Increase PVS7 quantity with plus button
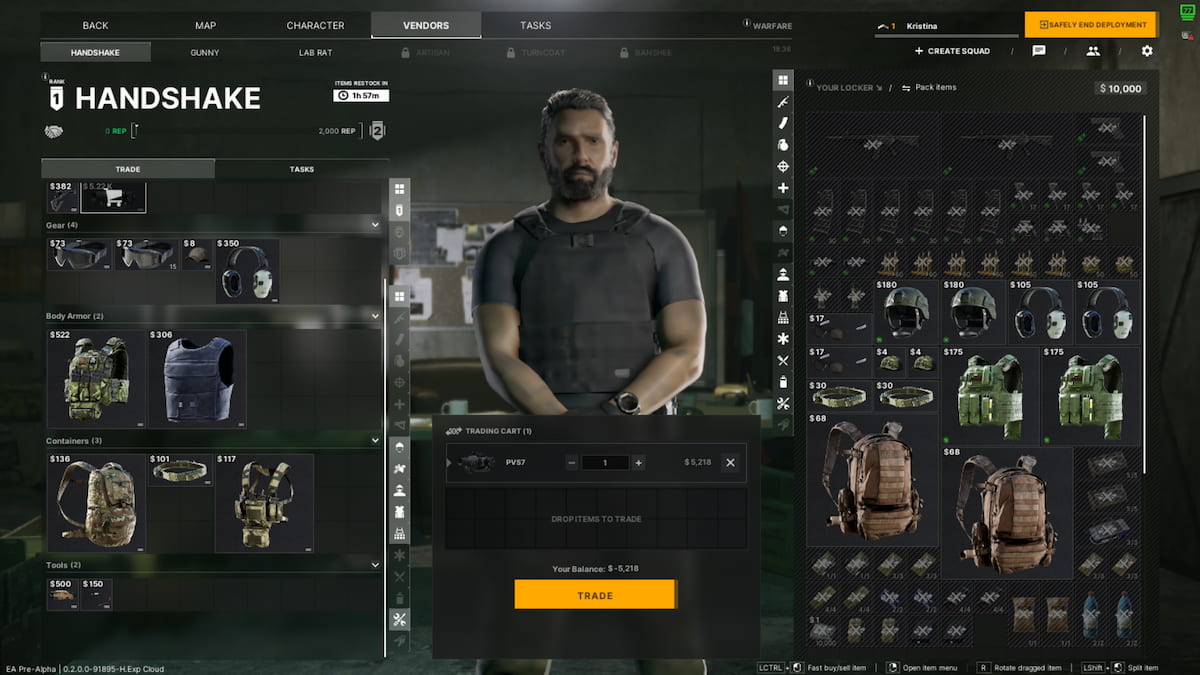The width and height of the screenshot is (1200, 675). click(x=638, y=463)
